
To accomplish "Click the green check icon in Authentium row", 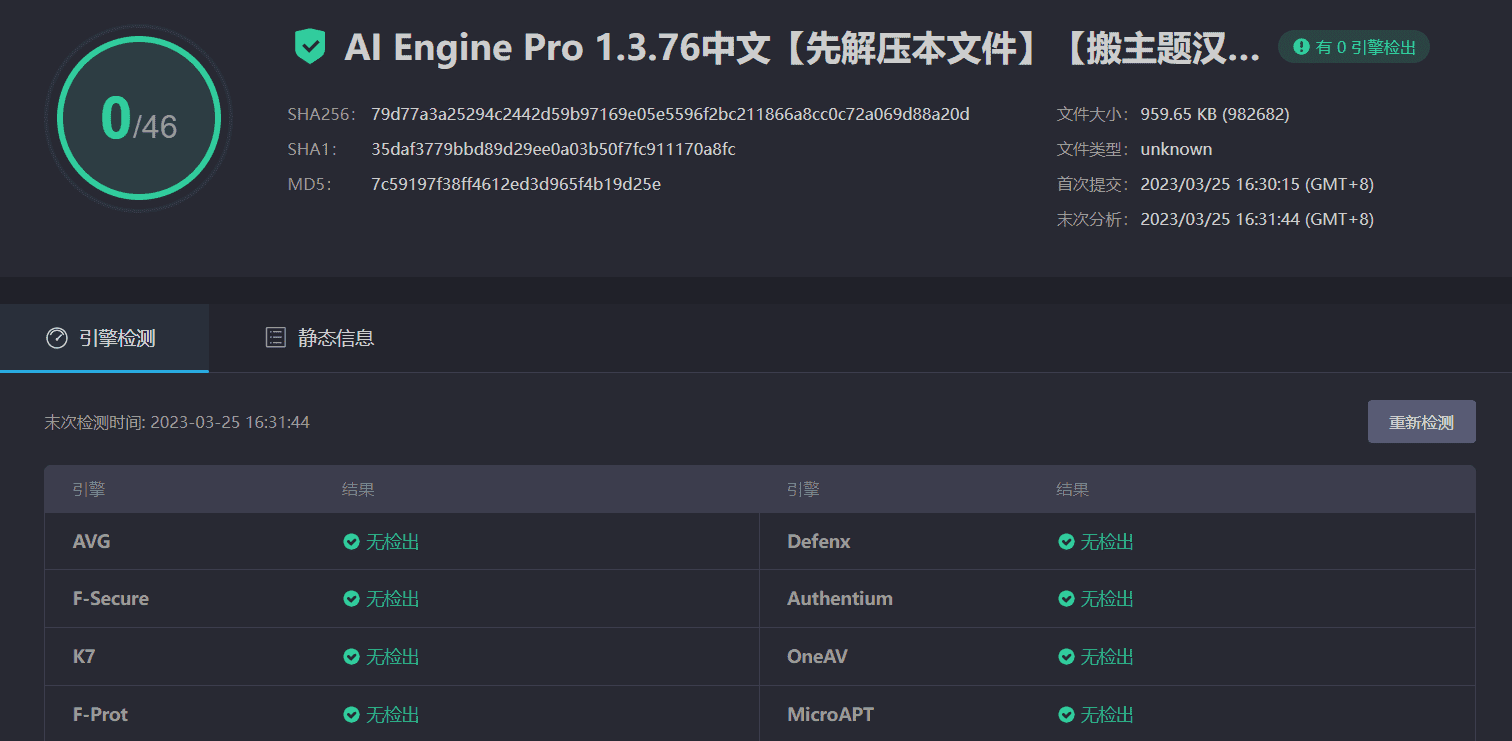I will [x=1066, y=599].
